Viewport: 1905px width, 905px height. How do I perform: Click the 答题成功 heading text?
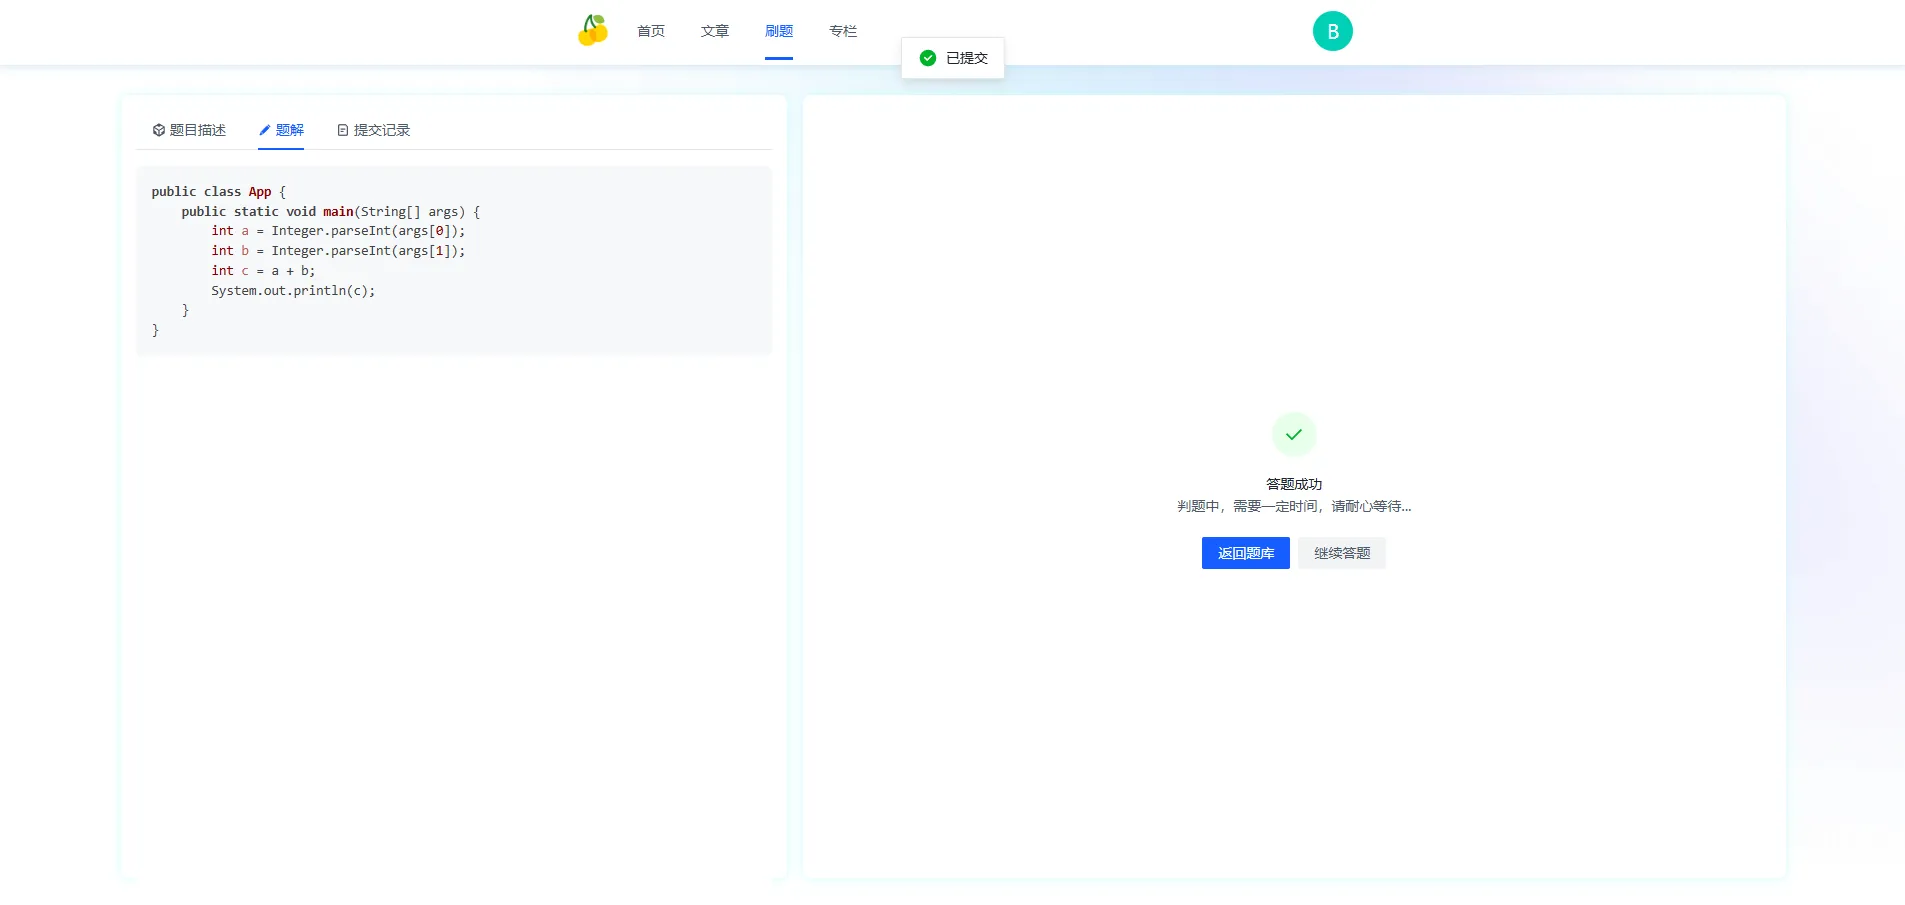pyautogui.click(x=1293, y=484)
